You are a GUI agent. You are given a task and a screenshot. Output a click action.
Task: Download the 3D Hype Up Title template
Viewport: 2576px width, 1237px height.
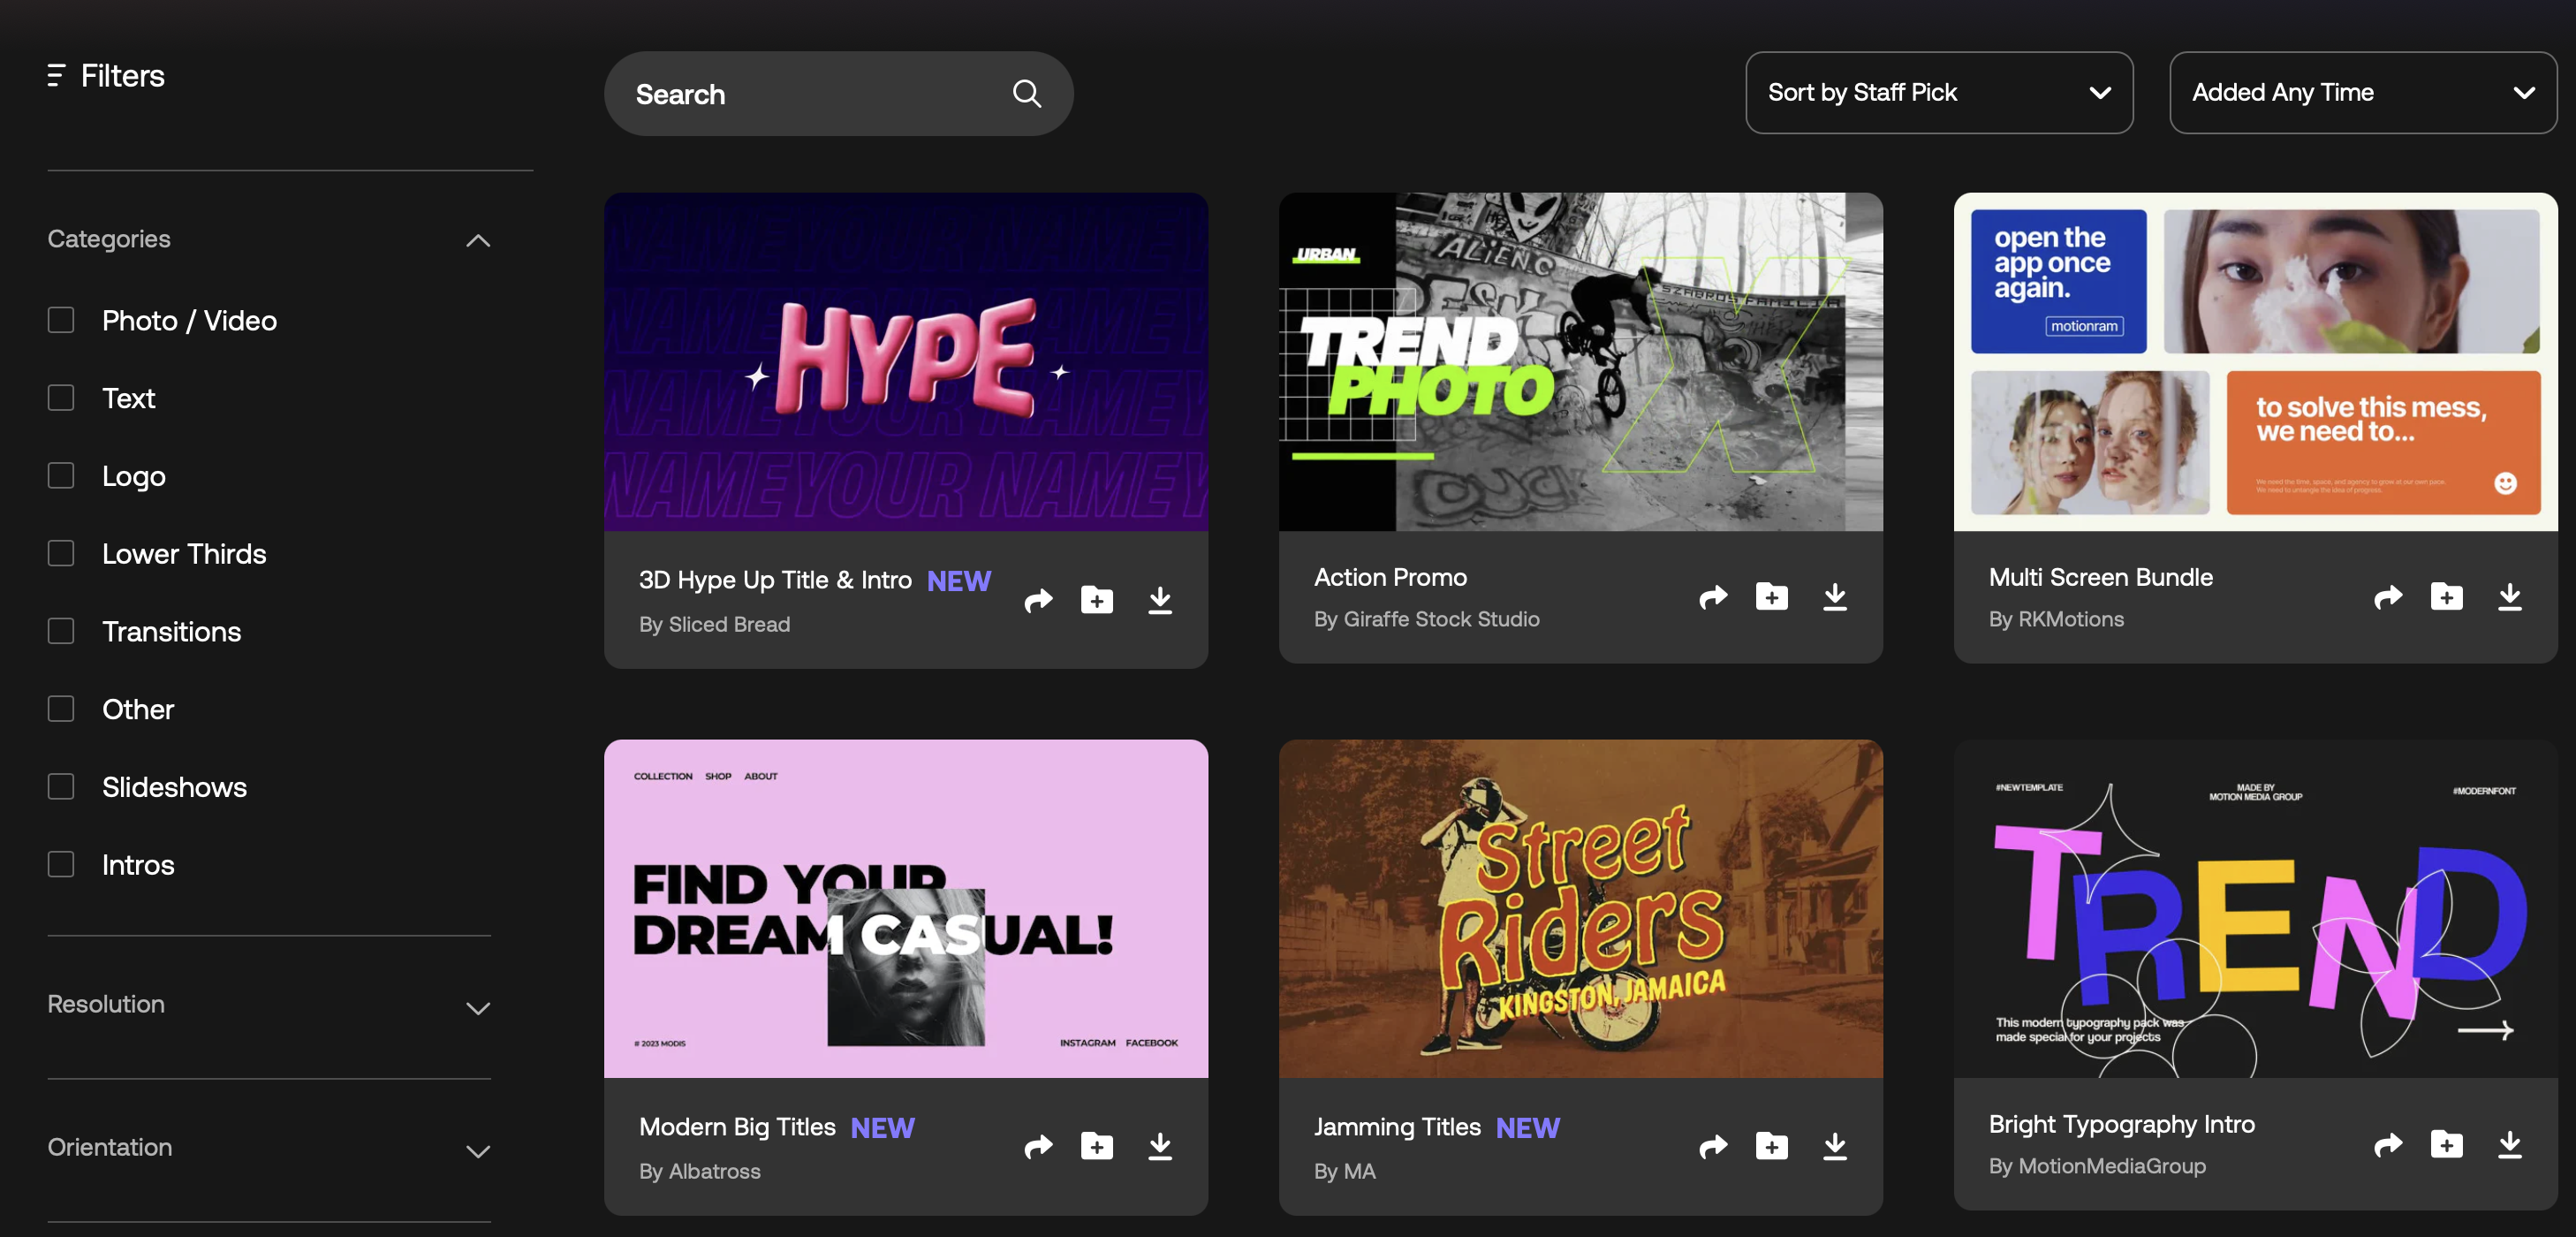pyautogui.click(x=1159, y=600)
